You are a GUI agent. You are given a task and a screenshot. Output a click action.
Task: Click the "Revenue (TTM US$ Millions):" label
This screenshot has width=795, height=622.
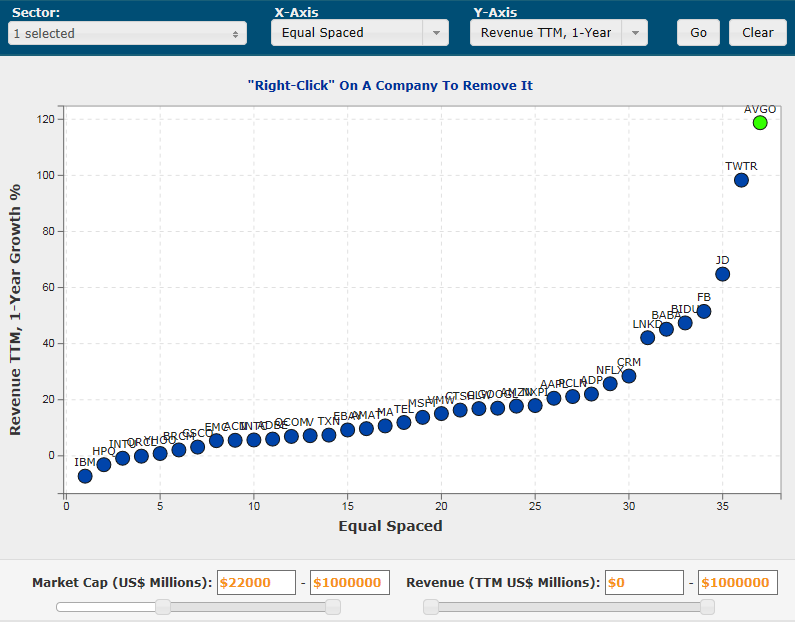point(503,582)
